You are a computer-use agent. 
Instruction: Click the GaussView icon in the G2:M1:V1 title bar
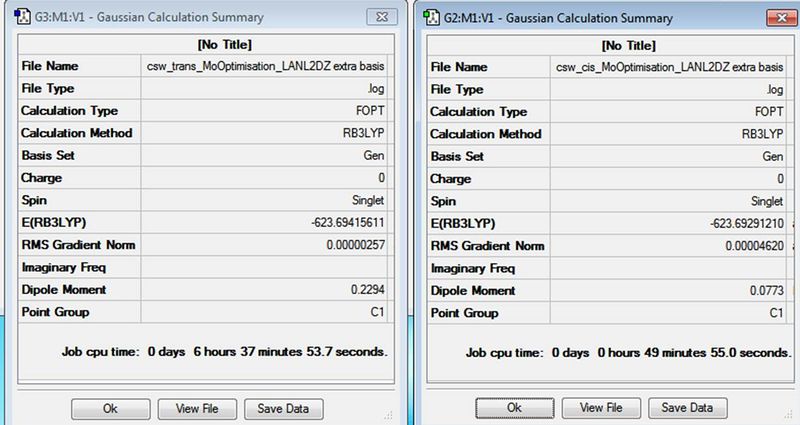point(432,18)
